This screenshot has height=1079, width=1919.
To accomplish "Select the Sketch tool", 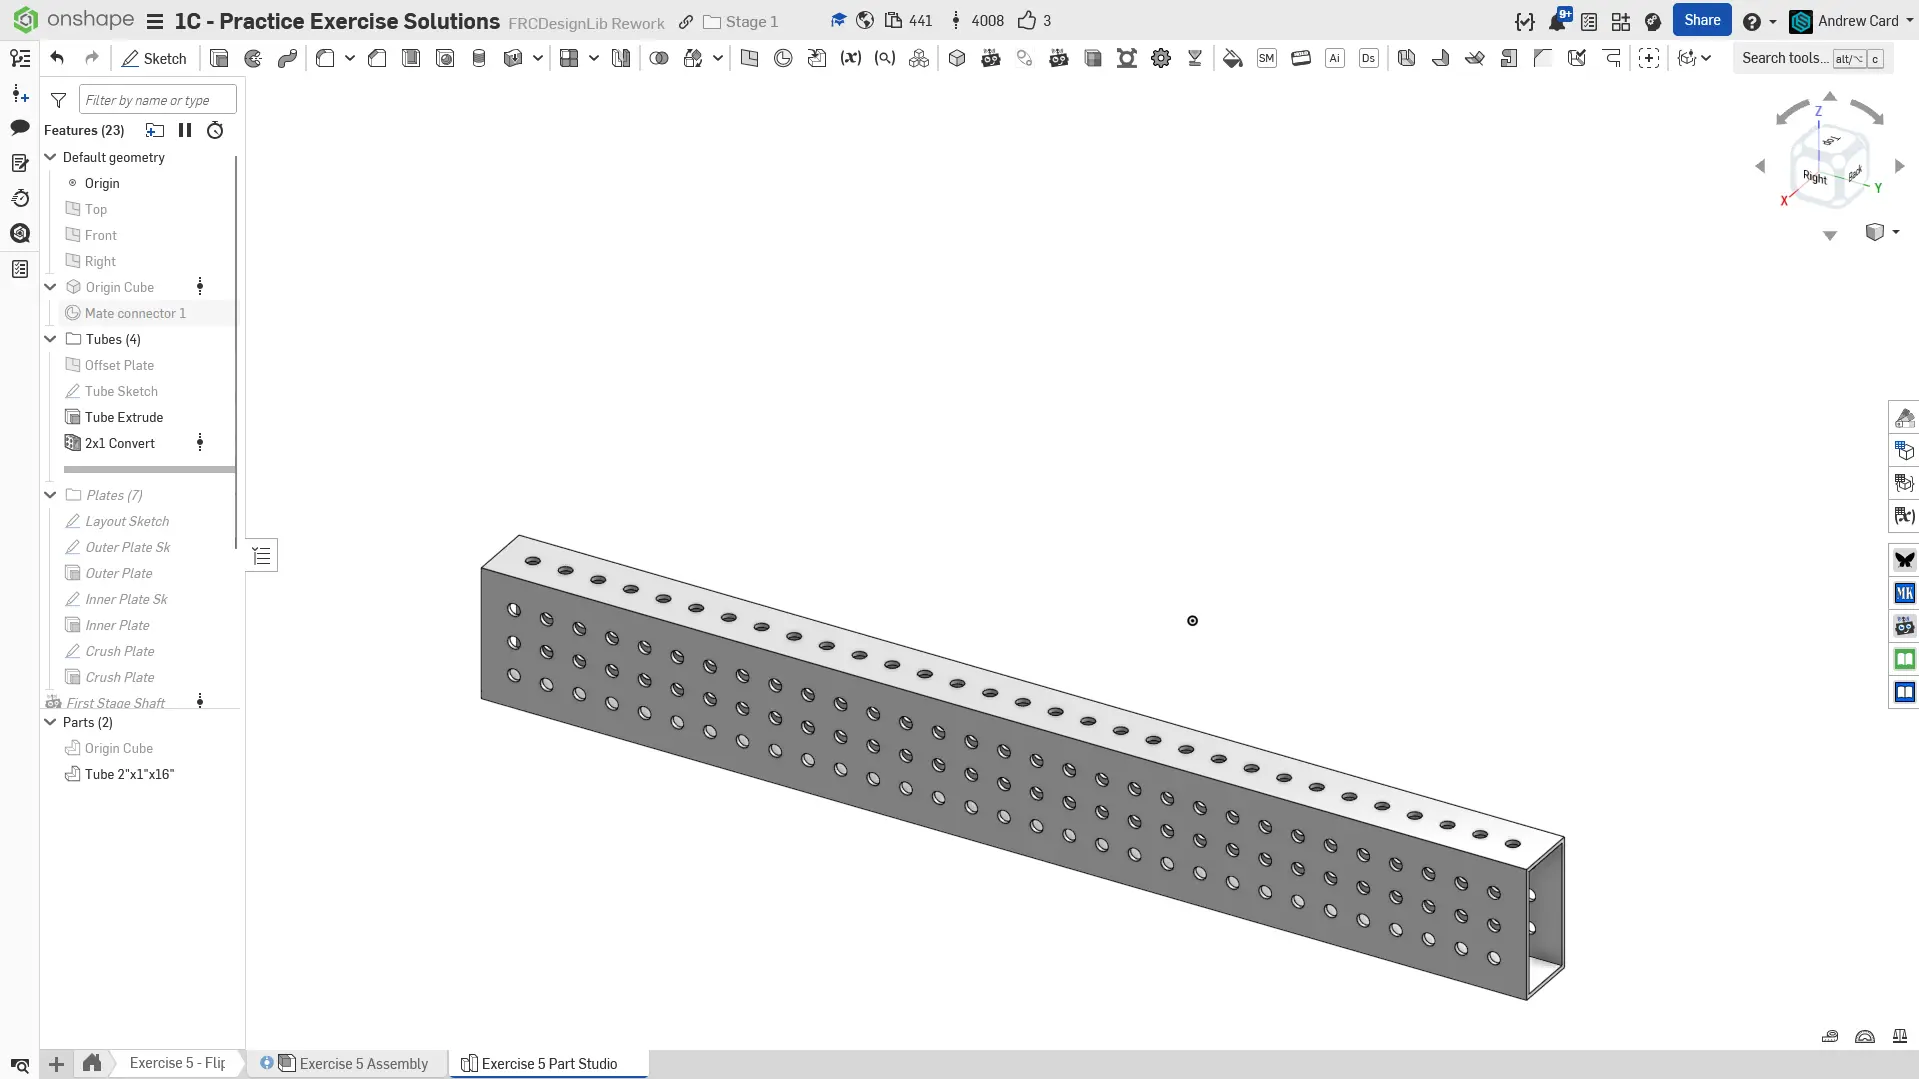I will 154,58.
